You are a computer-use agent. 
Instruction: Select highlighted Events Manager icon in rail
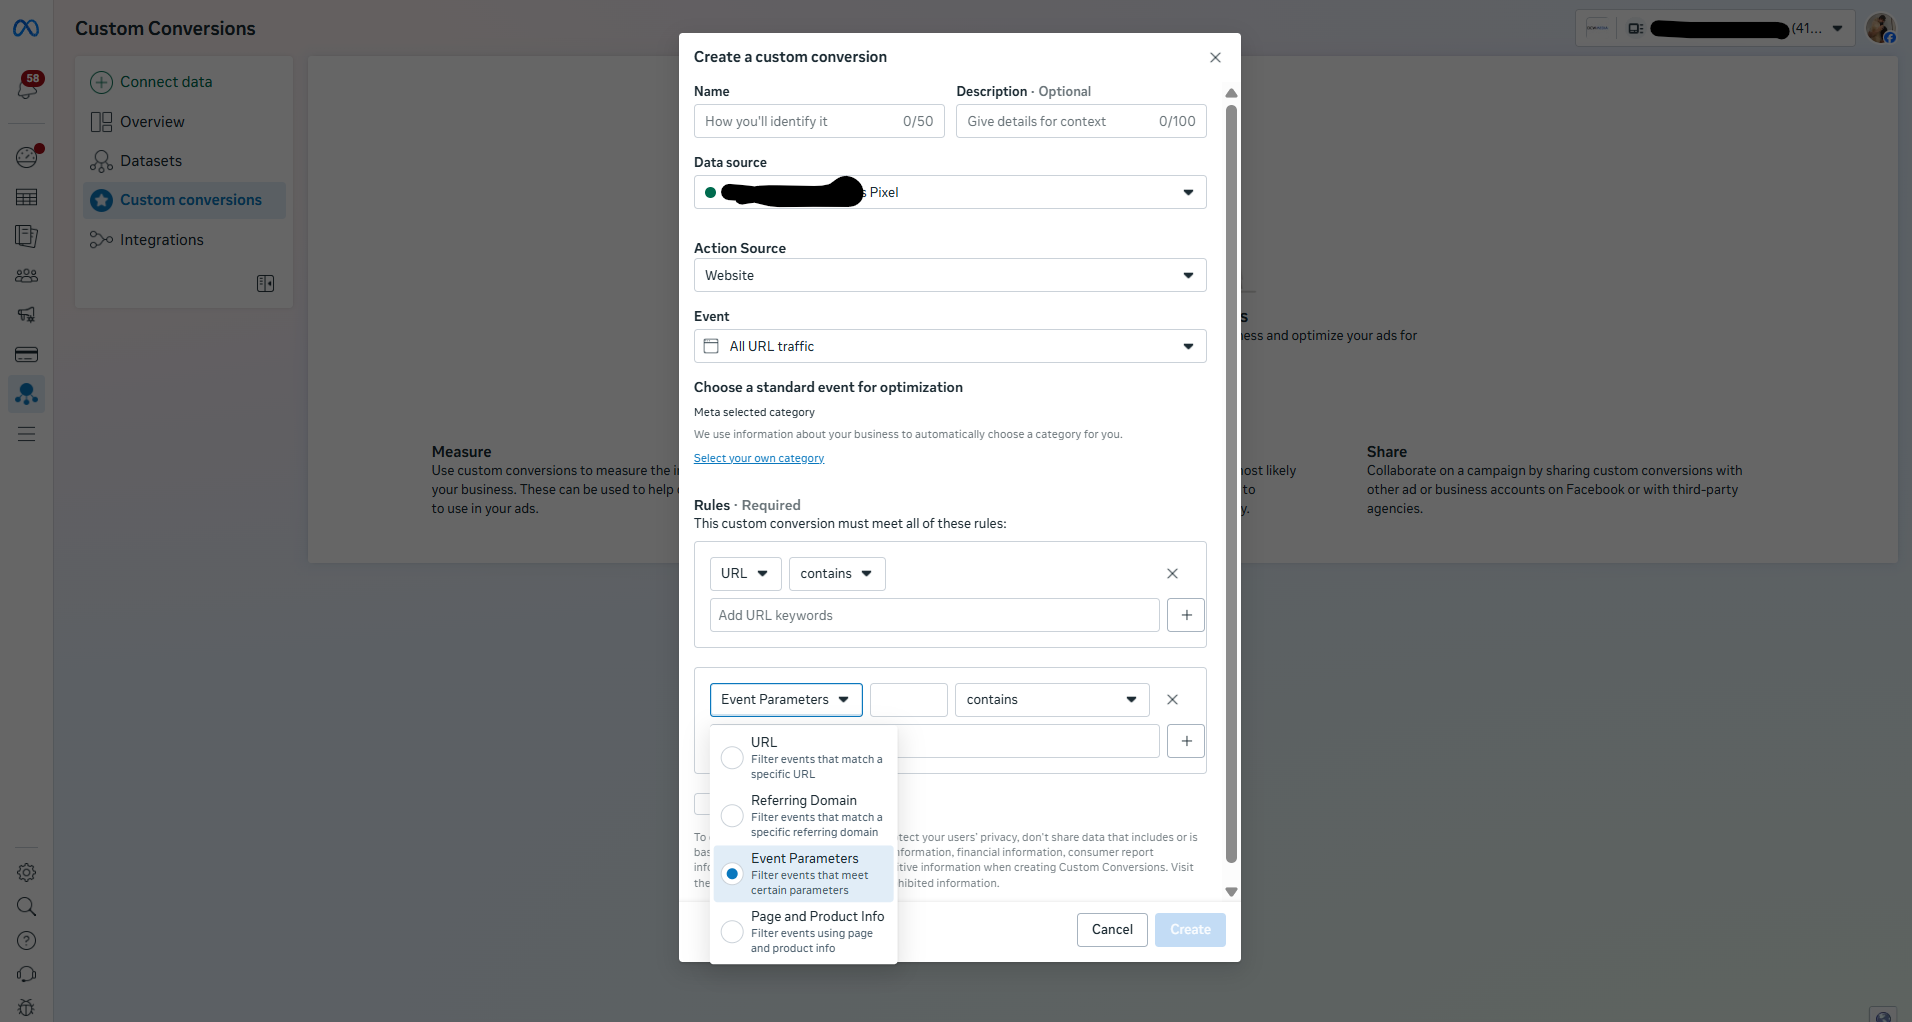tap(27, 394)
